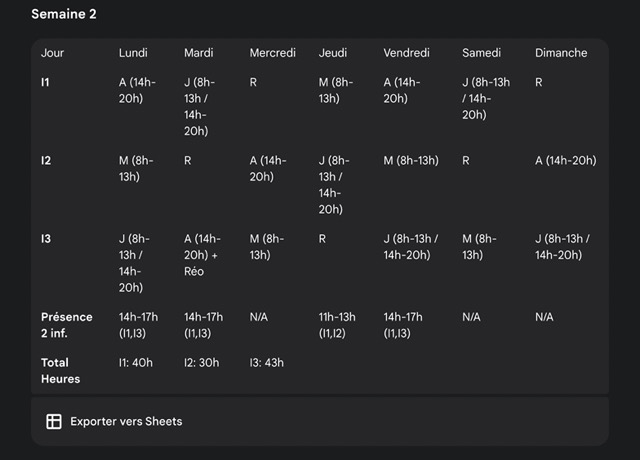
Task: Select the I2: 30h total cell
Action: (202, 363)
